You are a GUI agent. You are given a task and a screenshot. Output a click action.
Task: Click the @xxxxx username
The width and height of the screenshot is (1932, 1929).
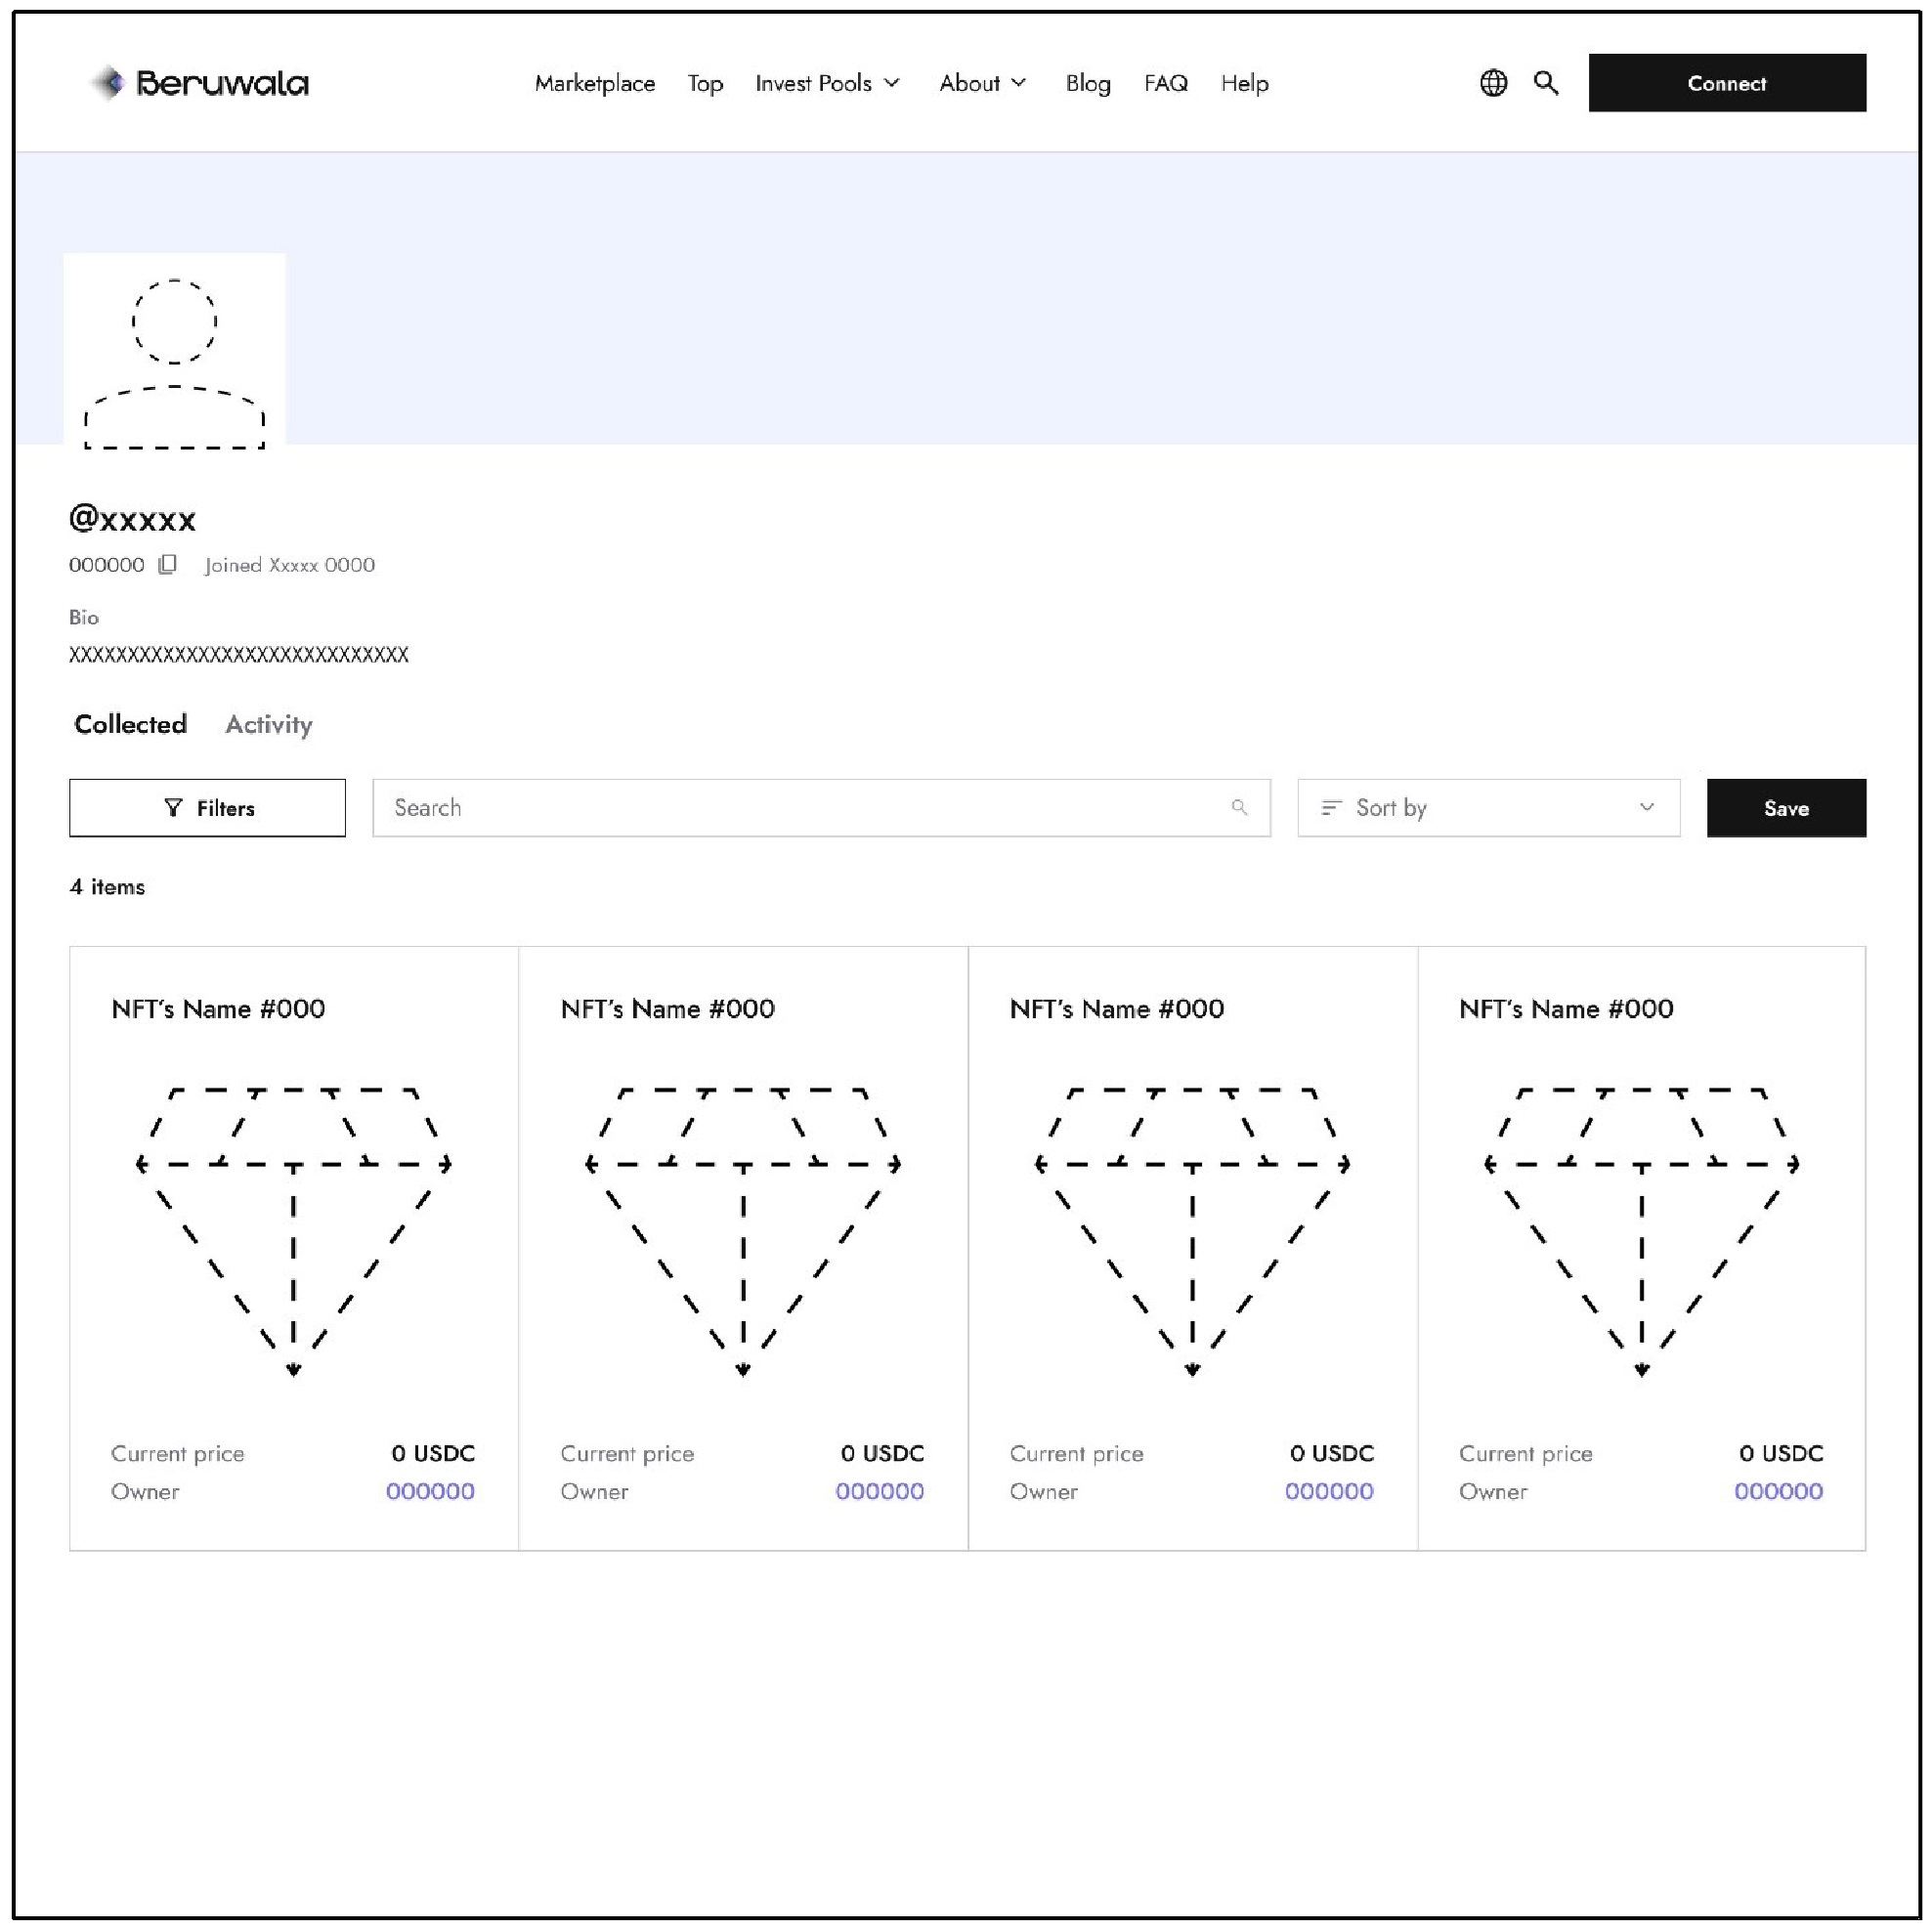(132, 518)
